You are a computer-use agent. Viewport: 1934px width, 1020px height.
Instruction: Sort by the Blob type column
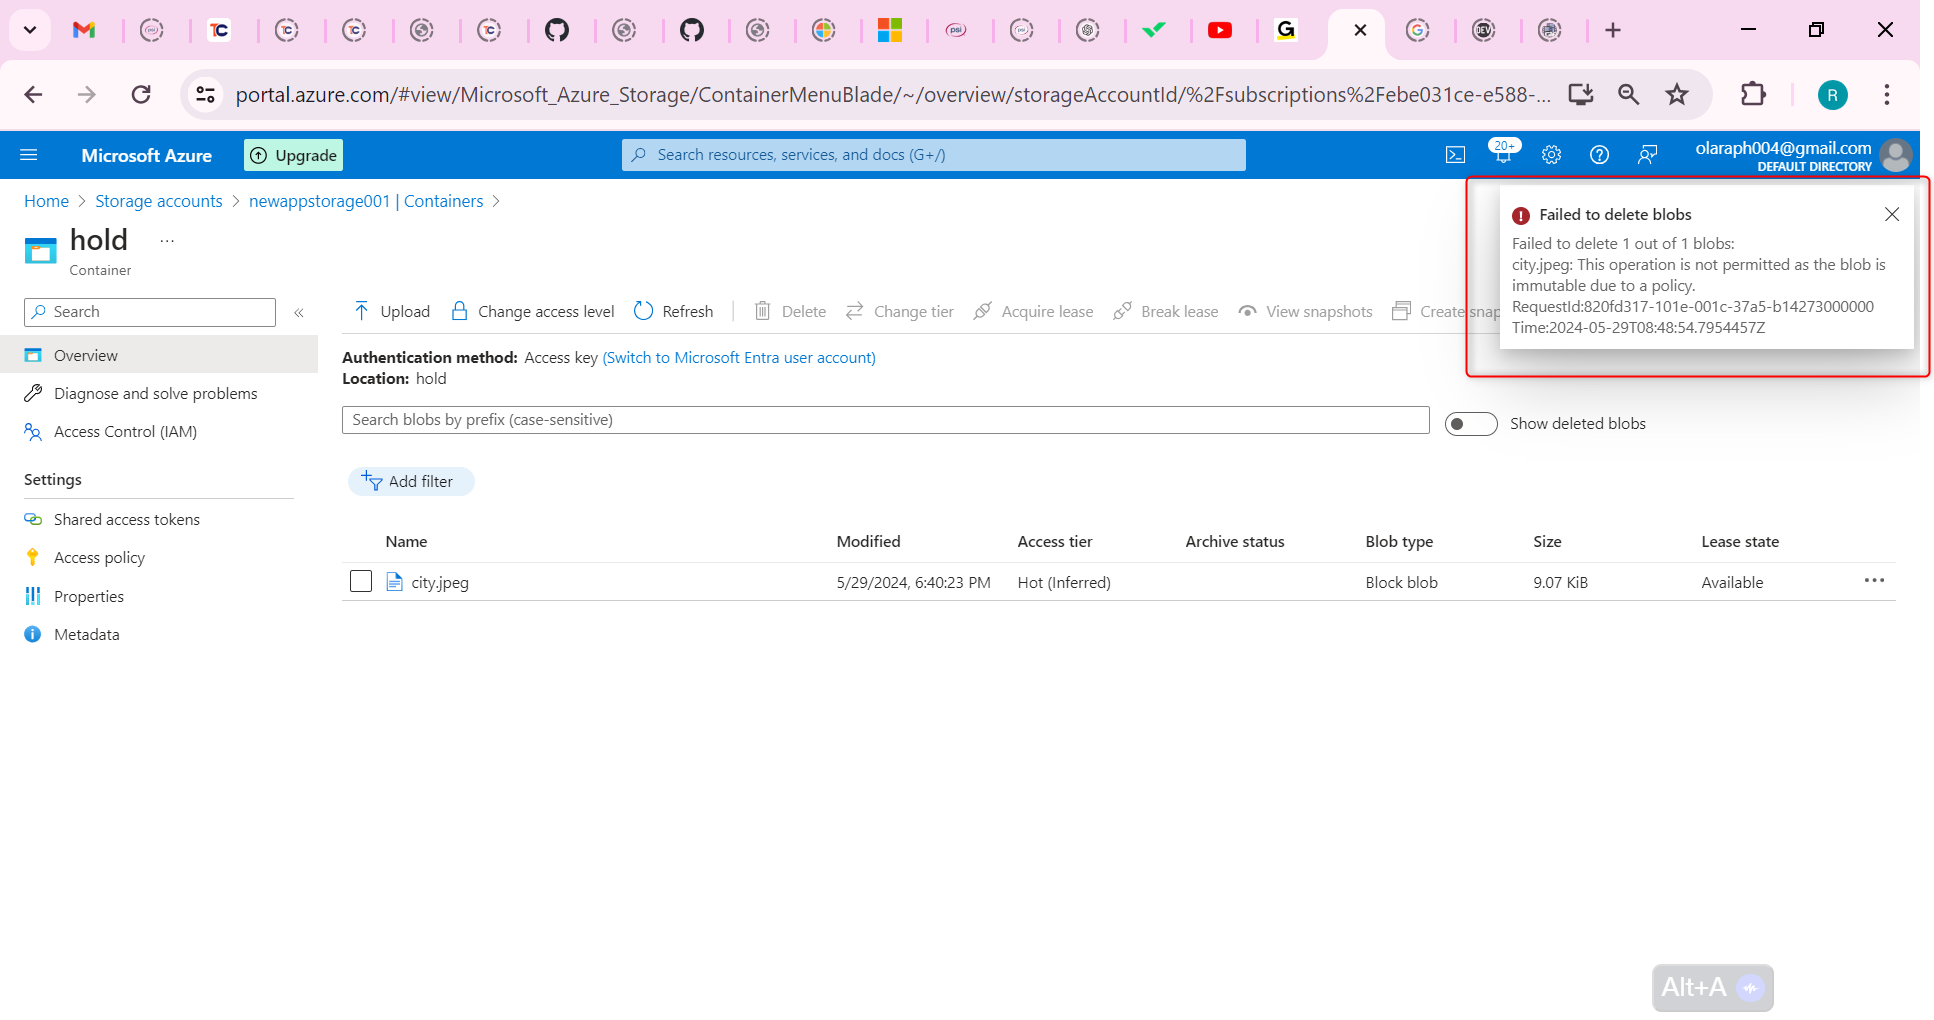coord(1399,541)
